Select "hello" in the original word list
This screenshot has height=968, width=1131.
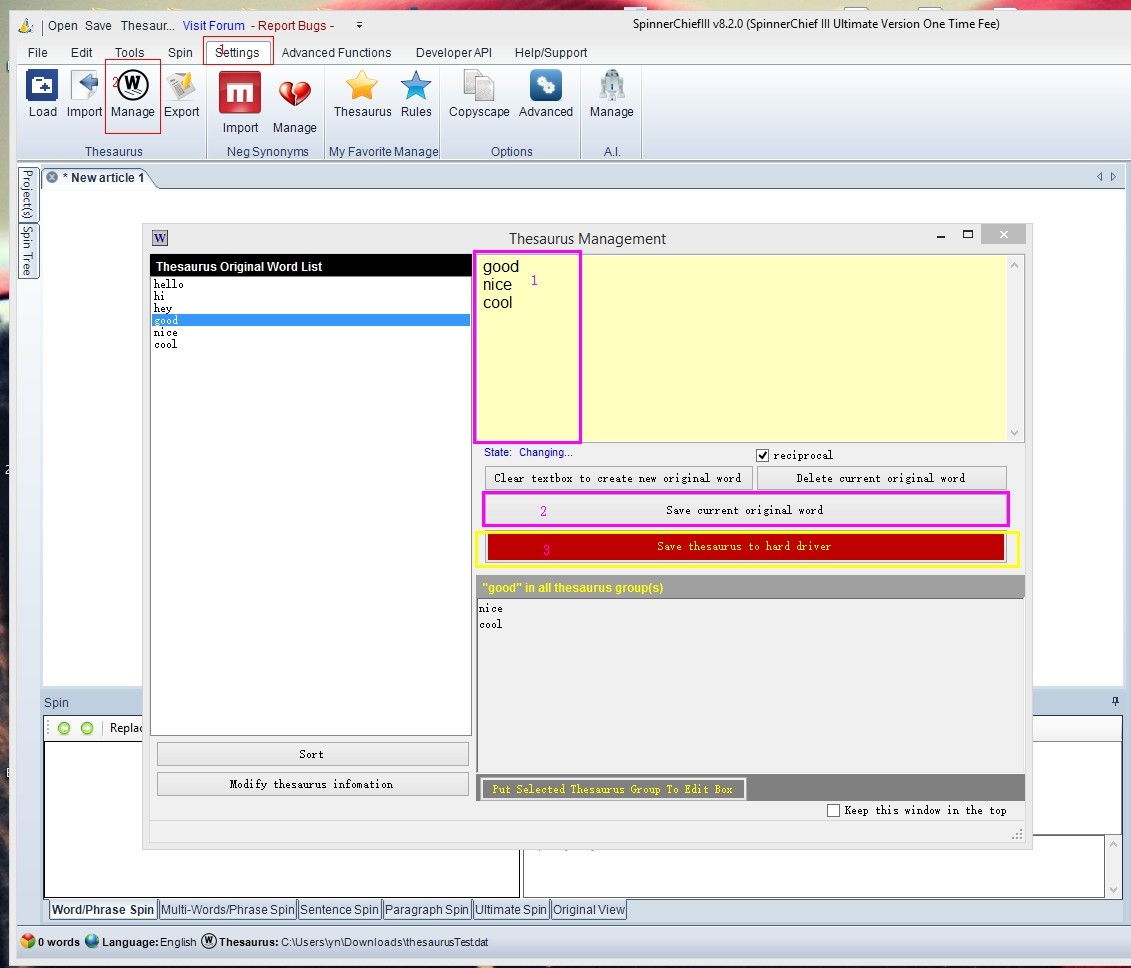tap(169, 285)
